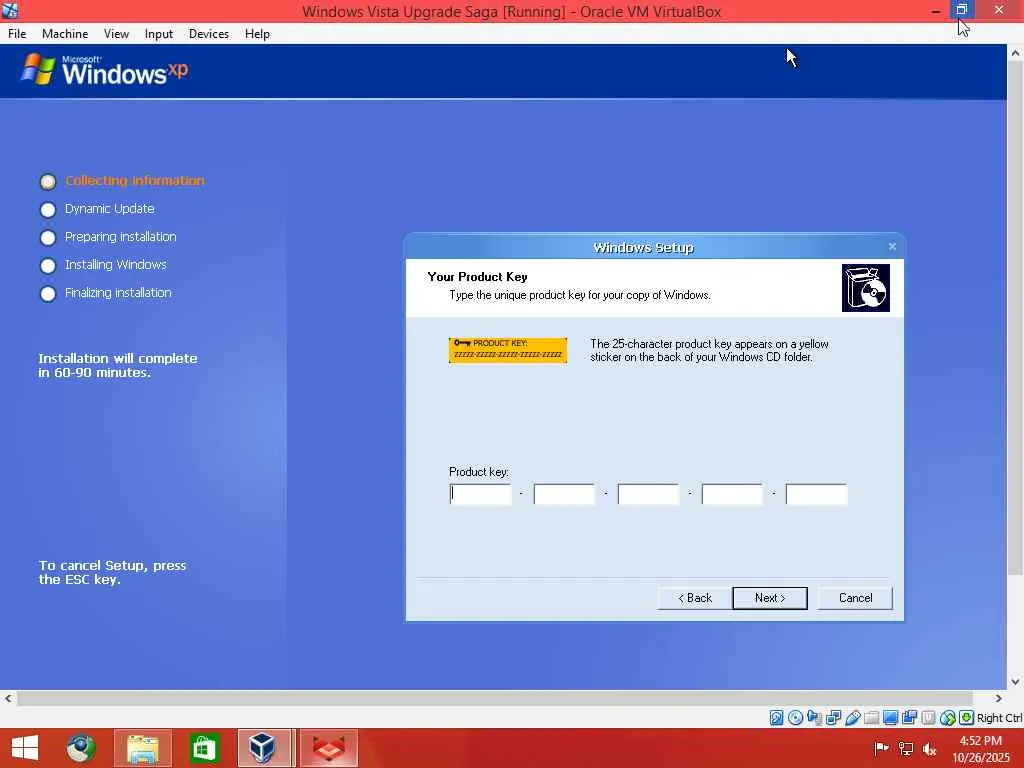Open the Devices menu

(209, 34)
